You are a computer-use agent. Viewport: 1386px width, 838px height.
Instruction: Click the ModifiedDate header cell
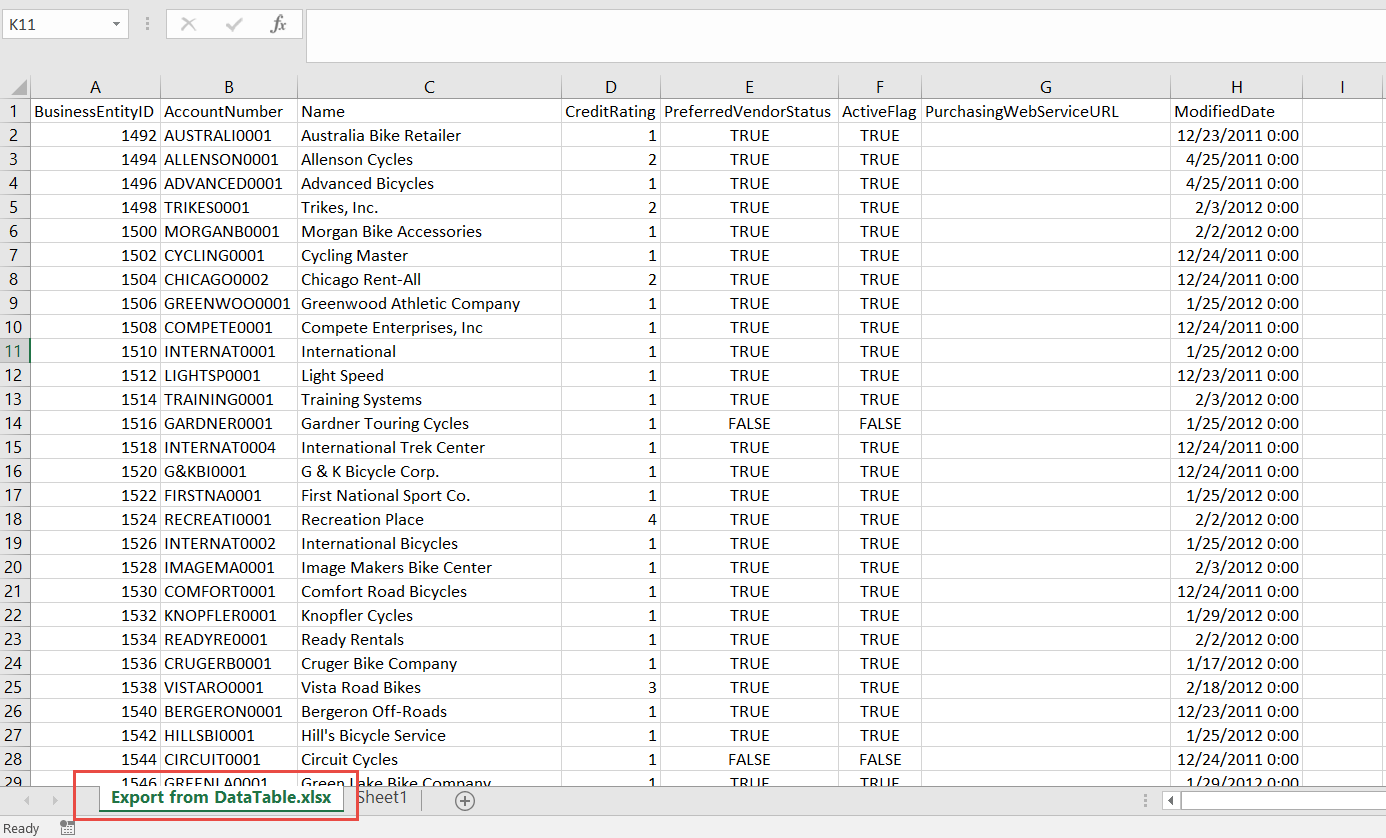[1237, 111]
